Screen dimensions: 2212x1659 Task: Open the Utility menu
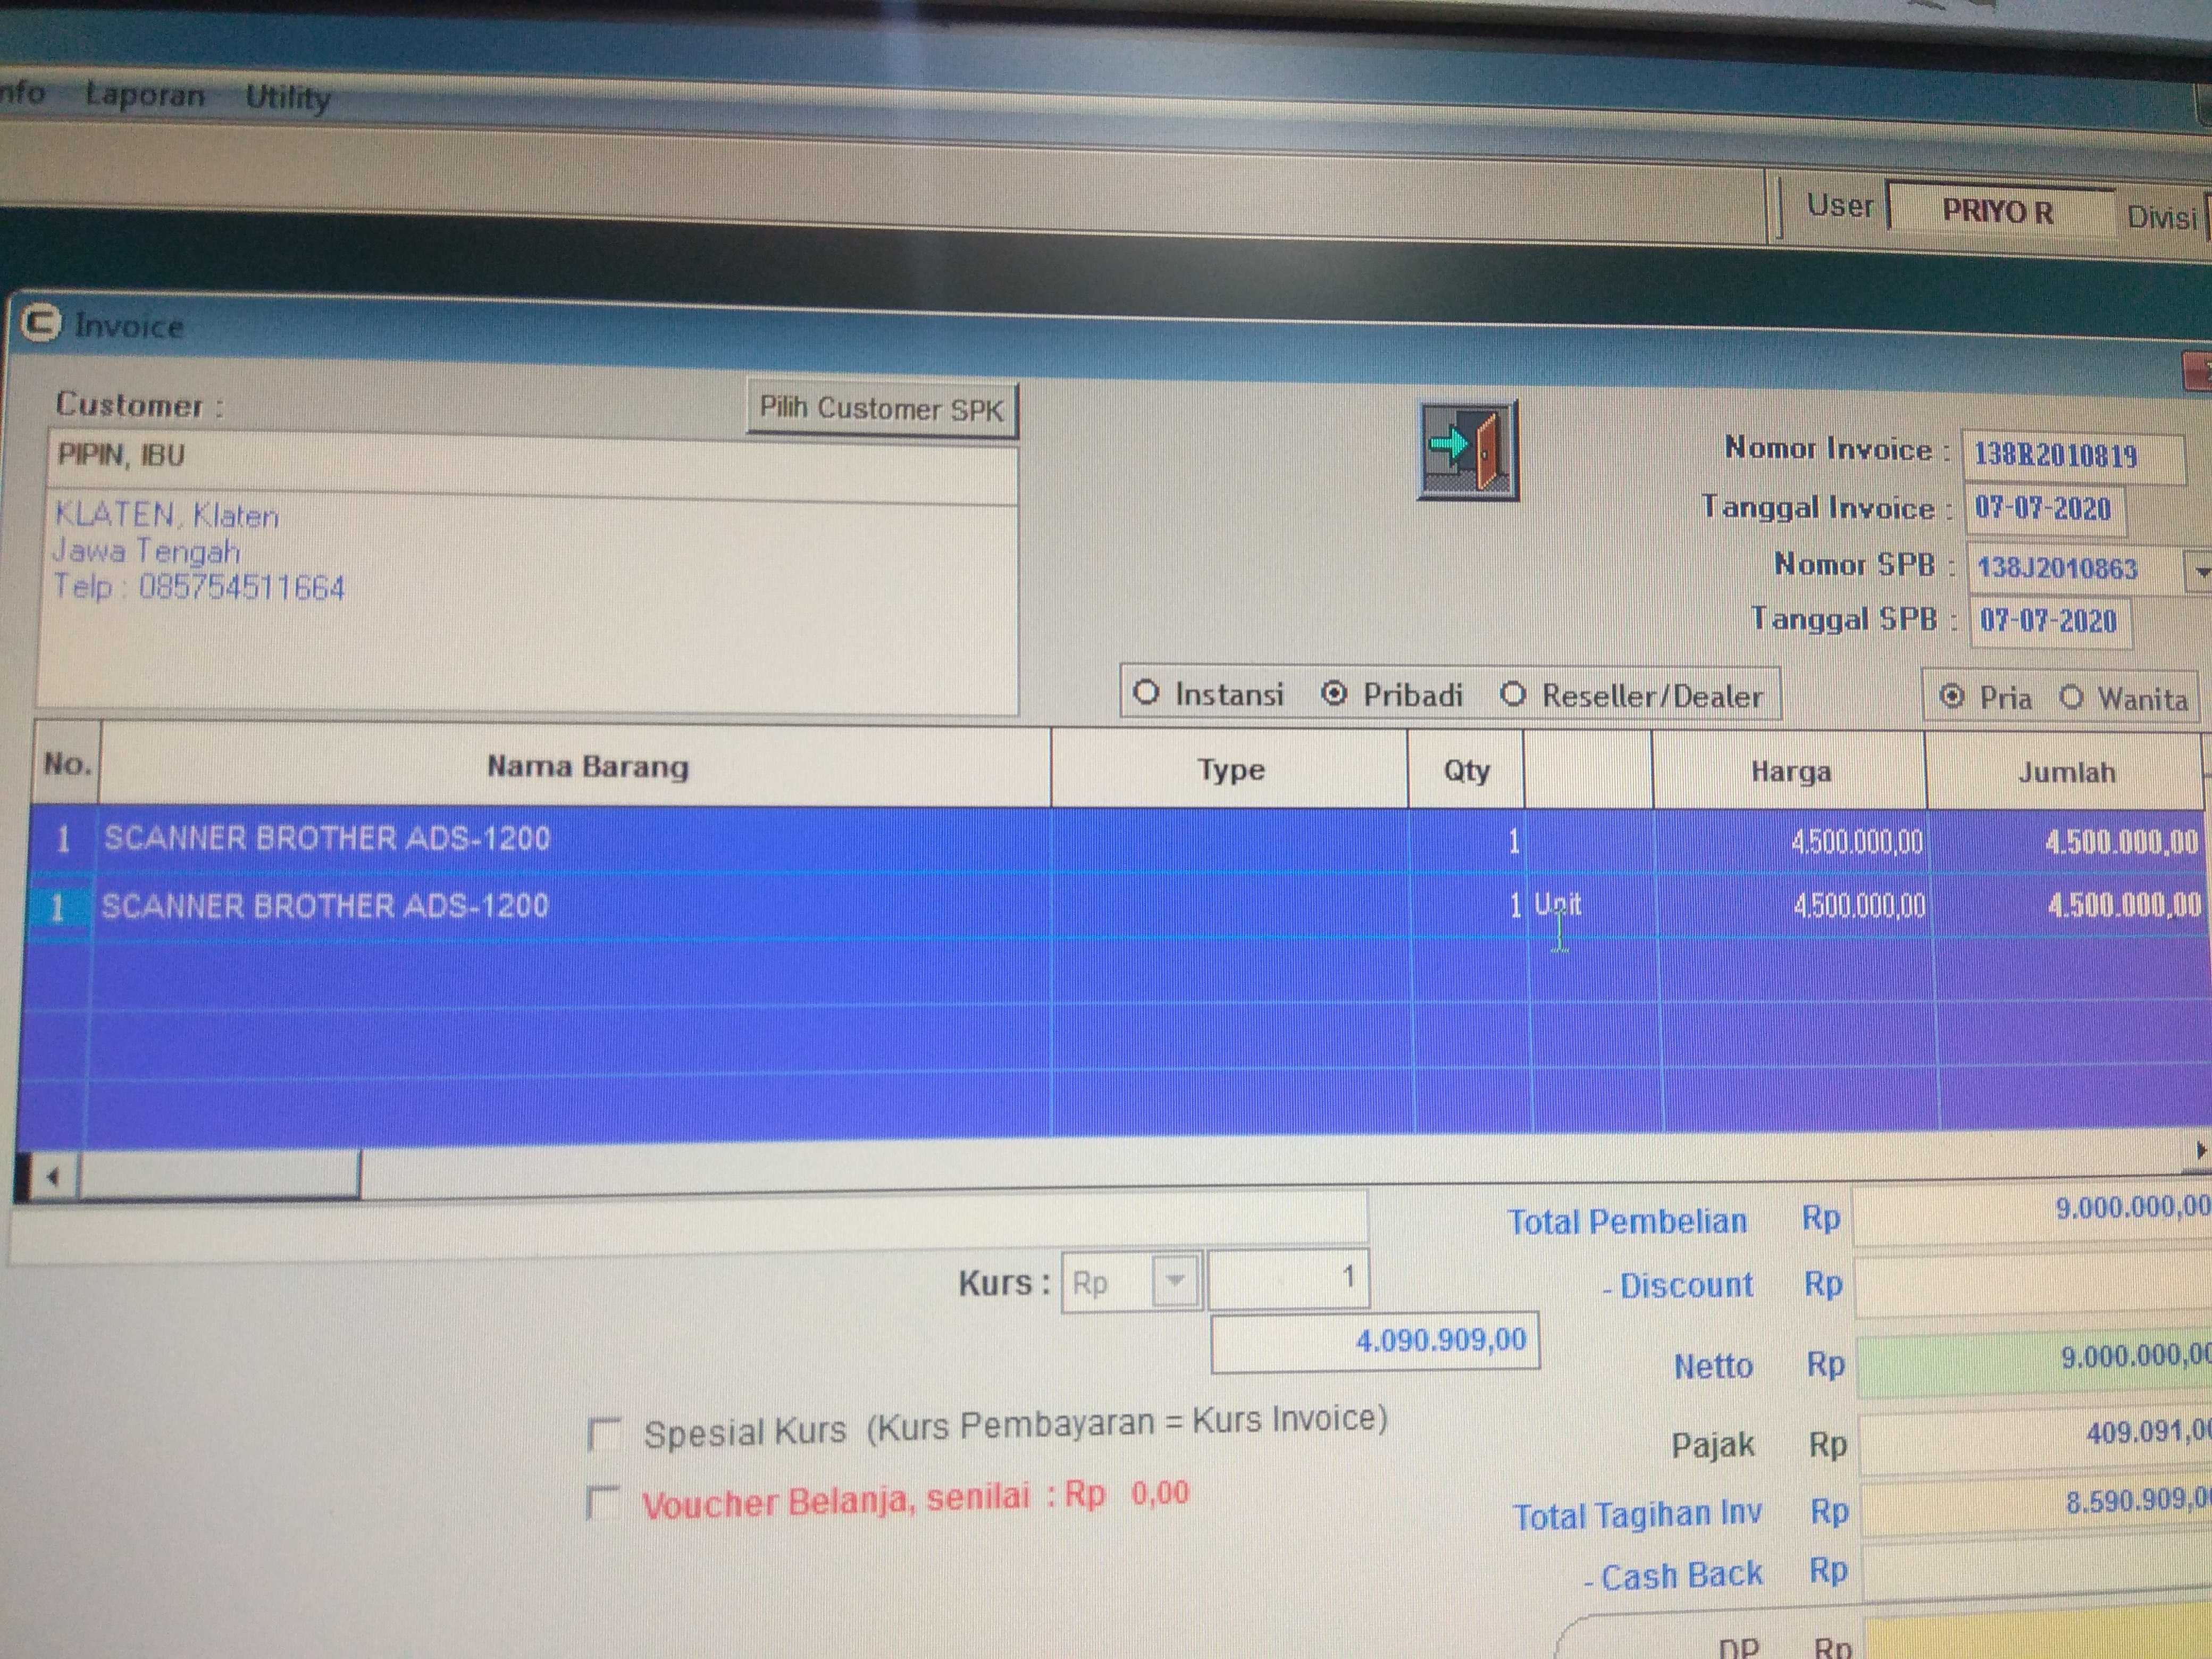pyautogui.click(x=288, y=97)
